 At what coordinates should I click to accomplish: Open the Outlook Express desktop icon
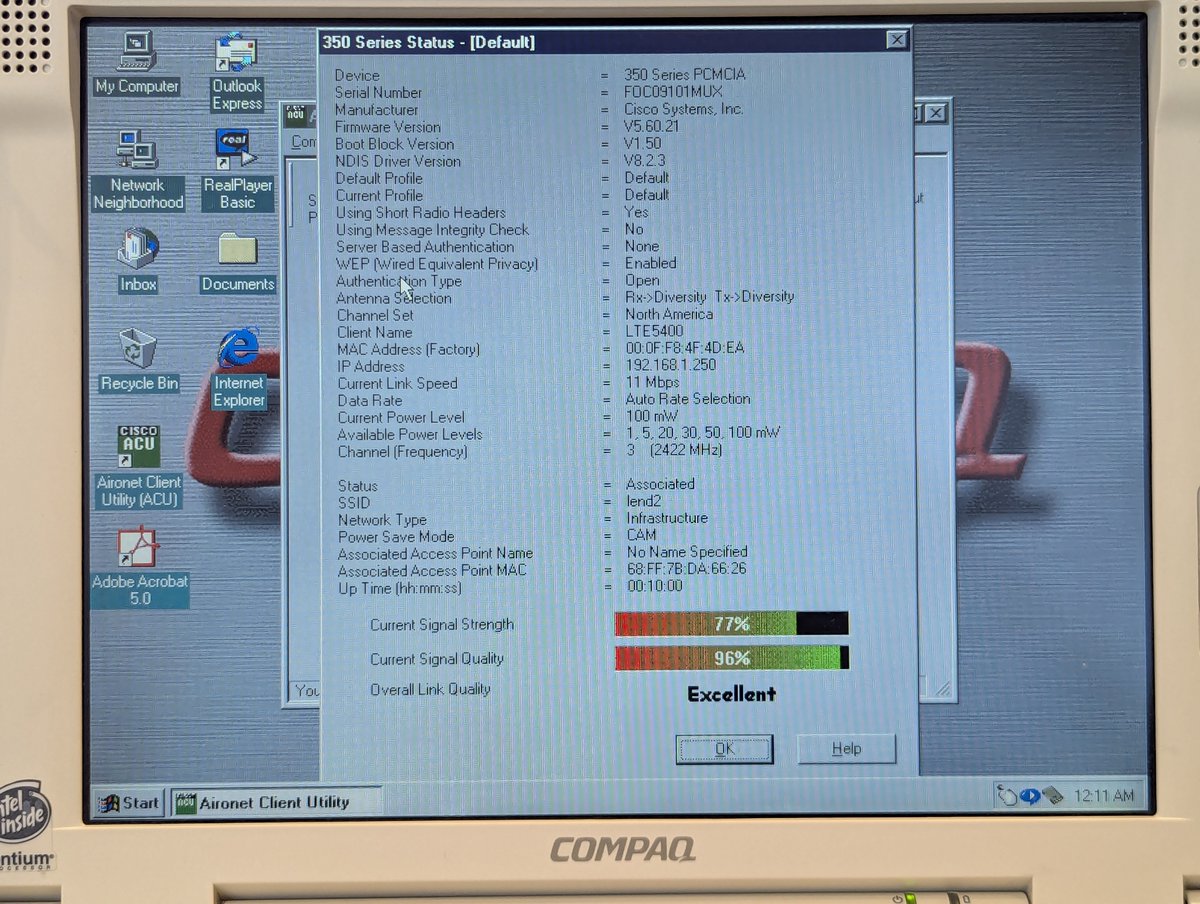(x=237, y=70)
